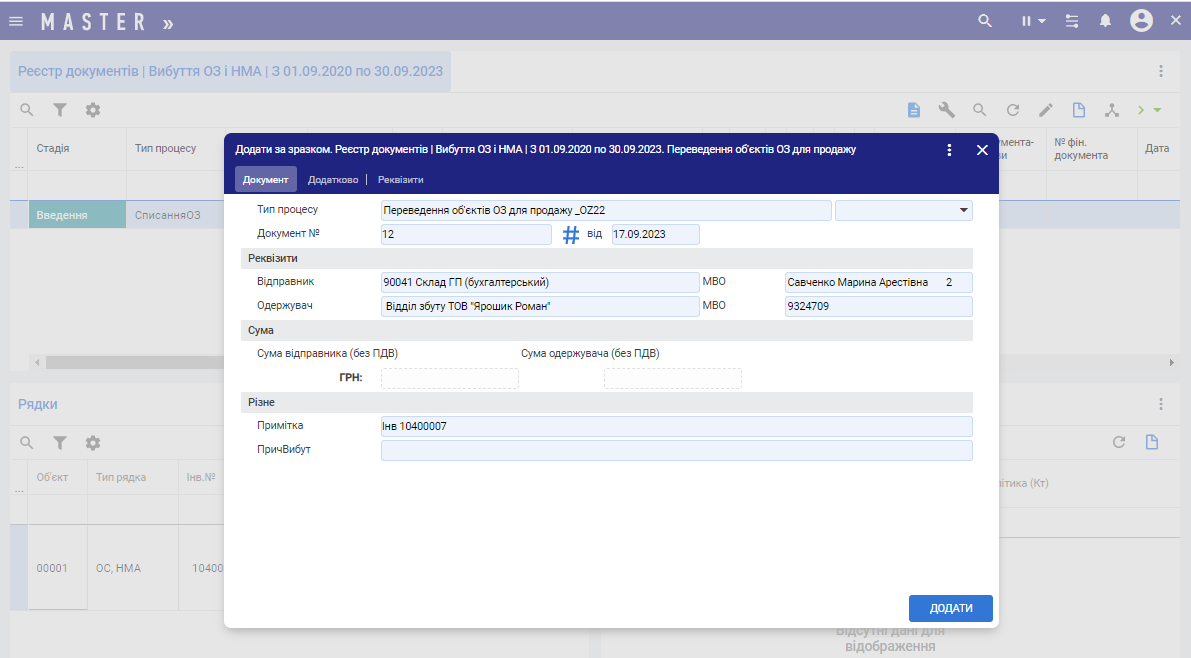The image size is (1191, 658).
Task: Click the pencil edit icon
Action: [1046, 110]
